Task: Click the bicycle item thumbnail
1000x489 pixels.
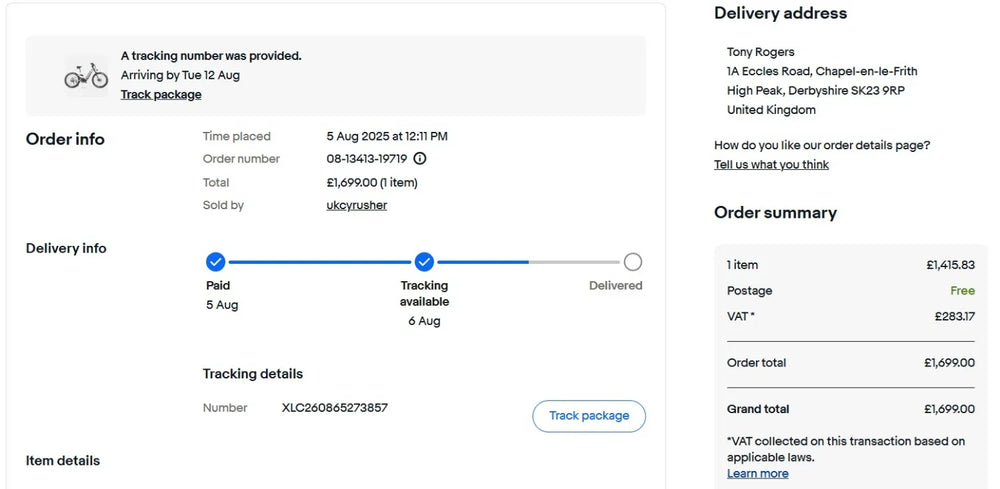Action: [86, 75]
